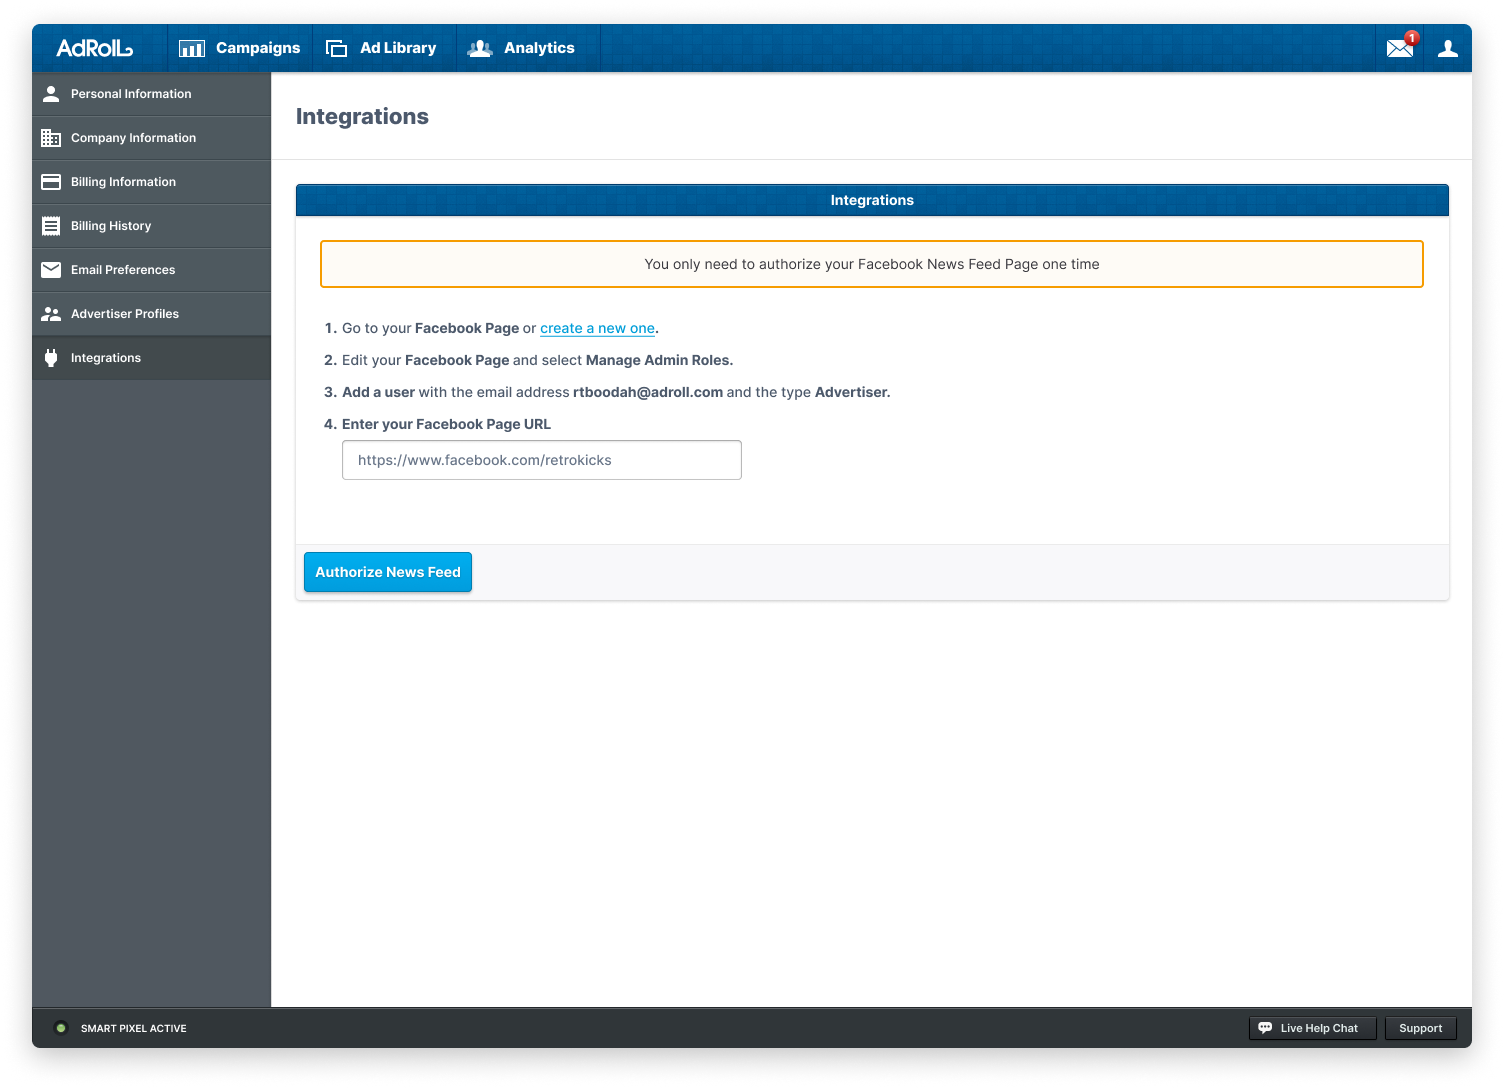This screenshot has width=1504, height=1088.
Task: Click the Support button
Action: (x=1420, y=1028)
